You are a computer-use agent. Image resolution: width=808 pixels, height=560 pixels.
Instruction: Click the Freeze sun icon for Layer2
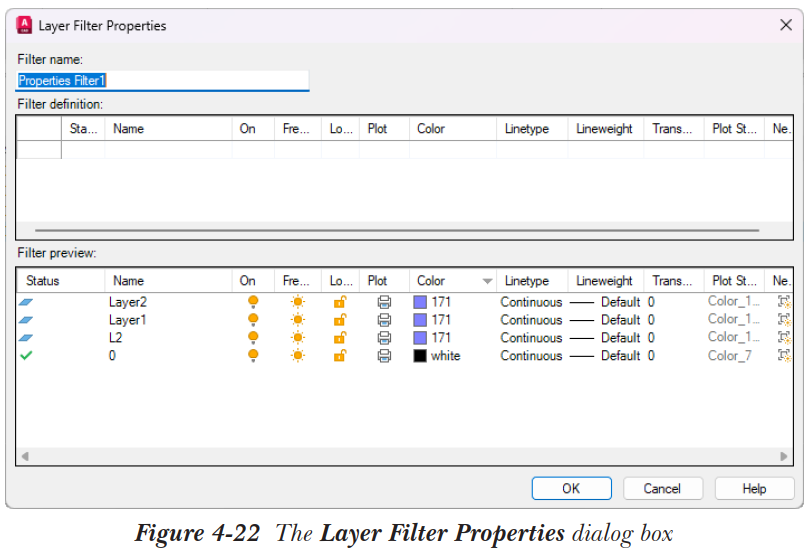coord(298,302)
